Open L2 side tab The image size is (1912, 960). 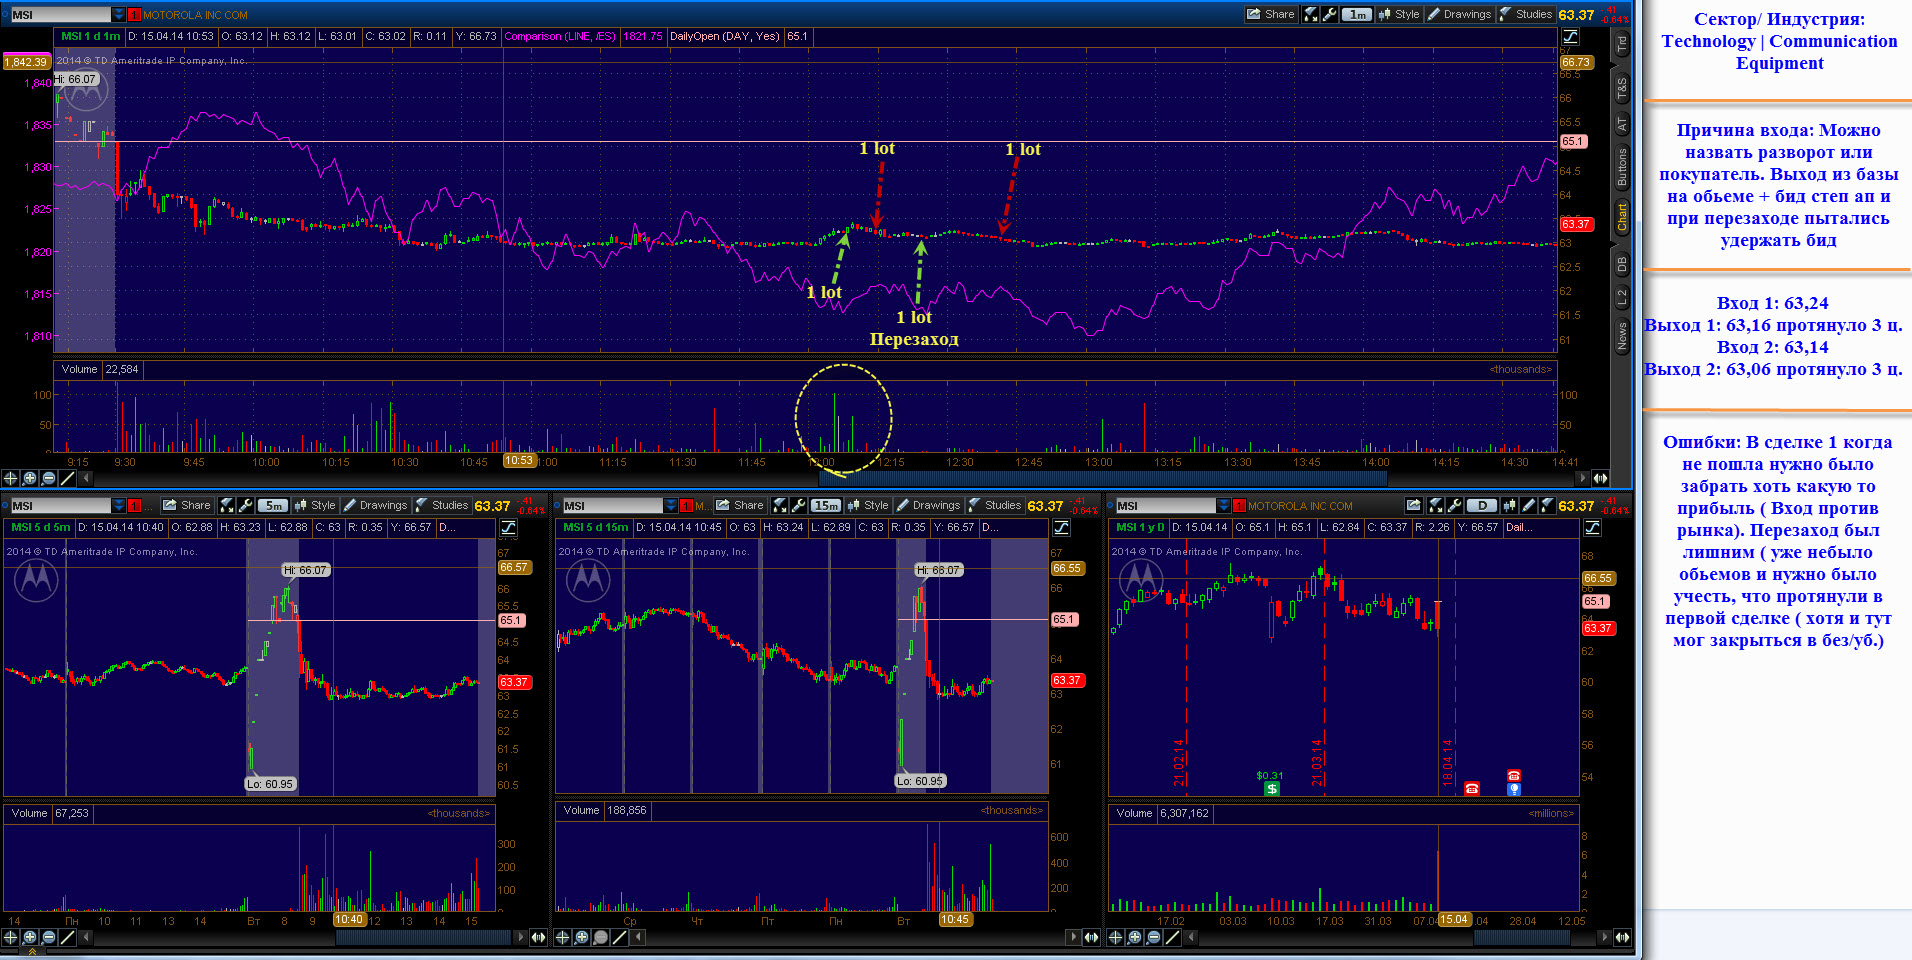tap(1622, 297)
